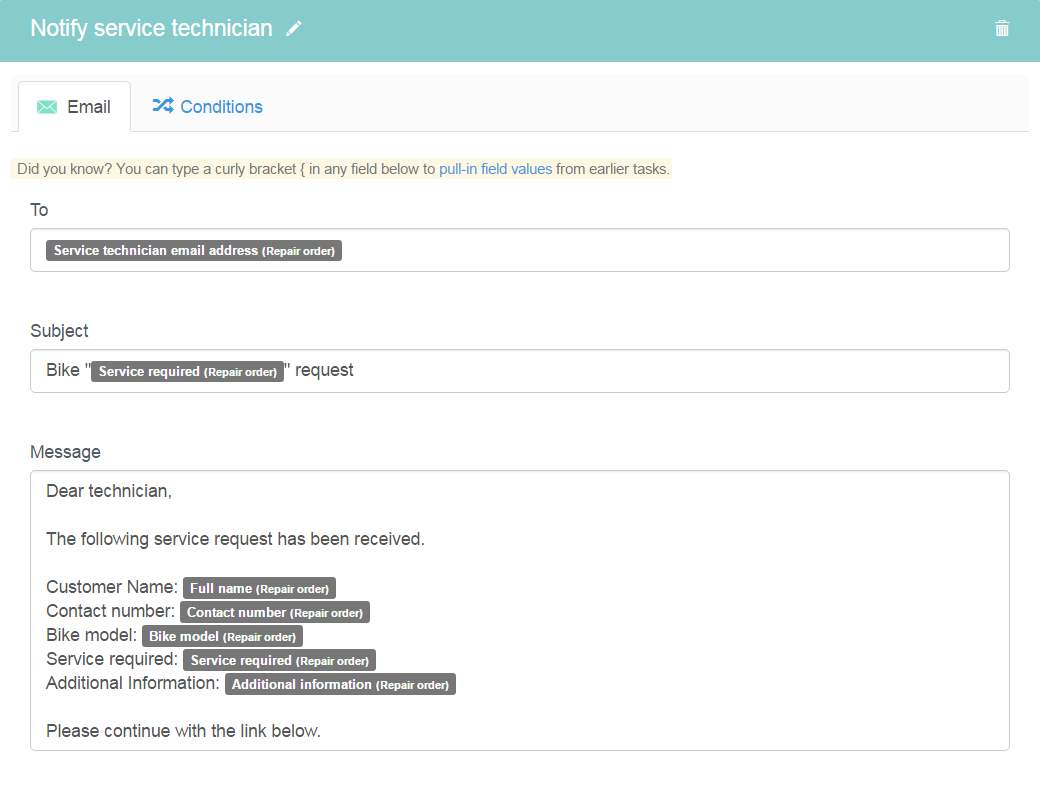Click the Subject field label
Viewport: 1040px width, 787px height.
click(59, 331)
